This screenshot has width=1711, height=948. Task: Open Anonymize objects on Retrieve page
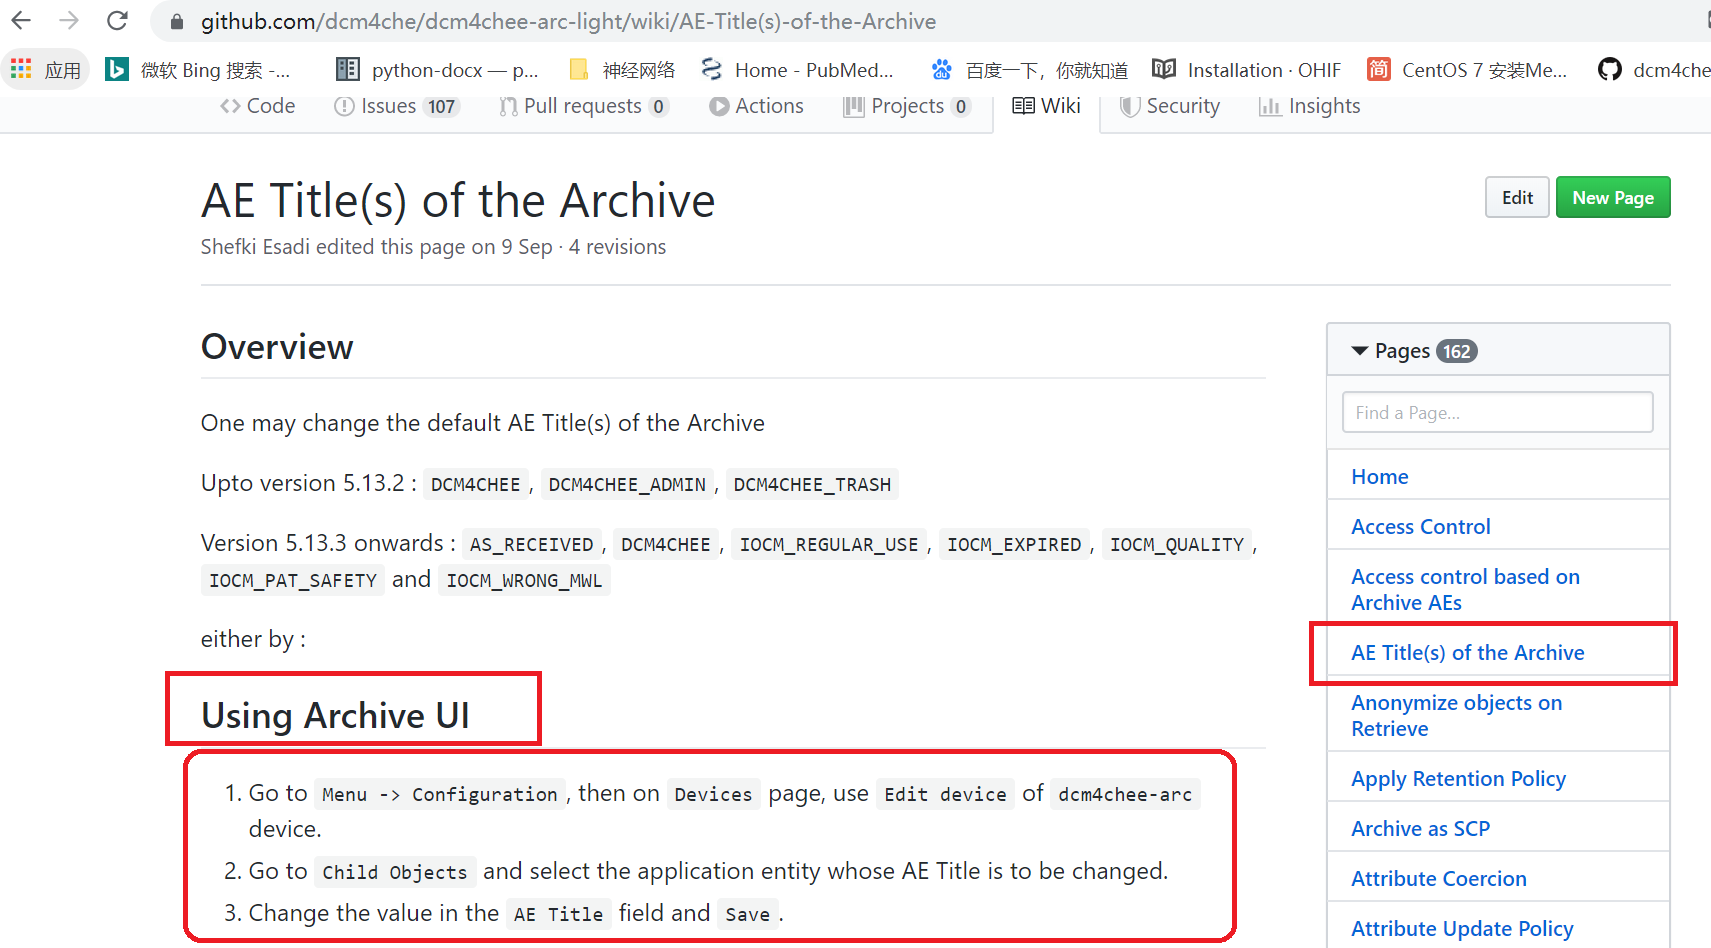1456,715
